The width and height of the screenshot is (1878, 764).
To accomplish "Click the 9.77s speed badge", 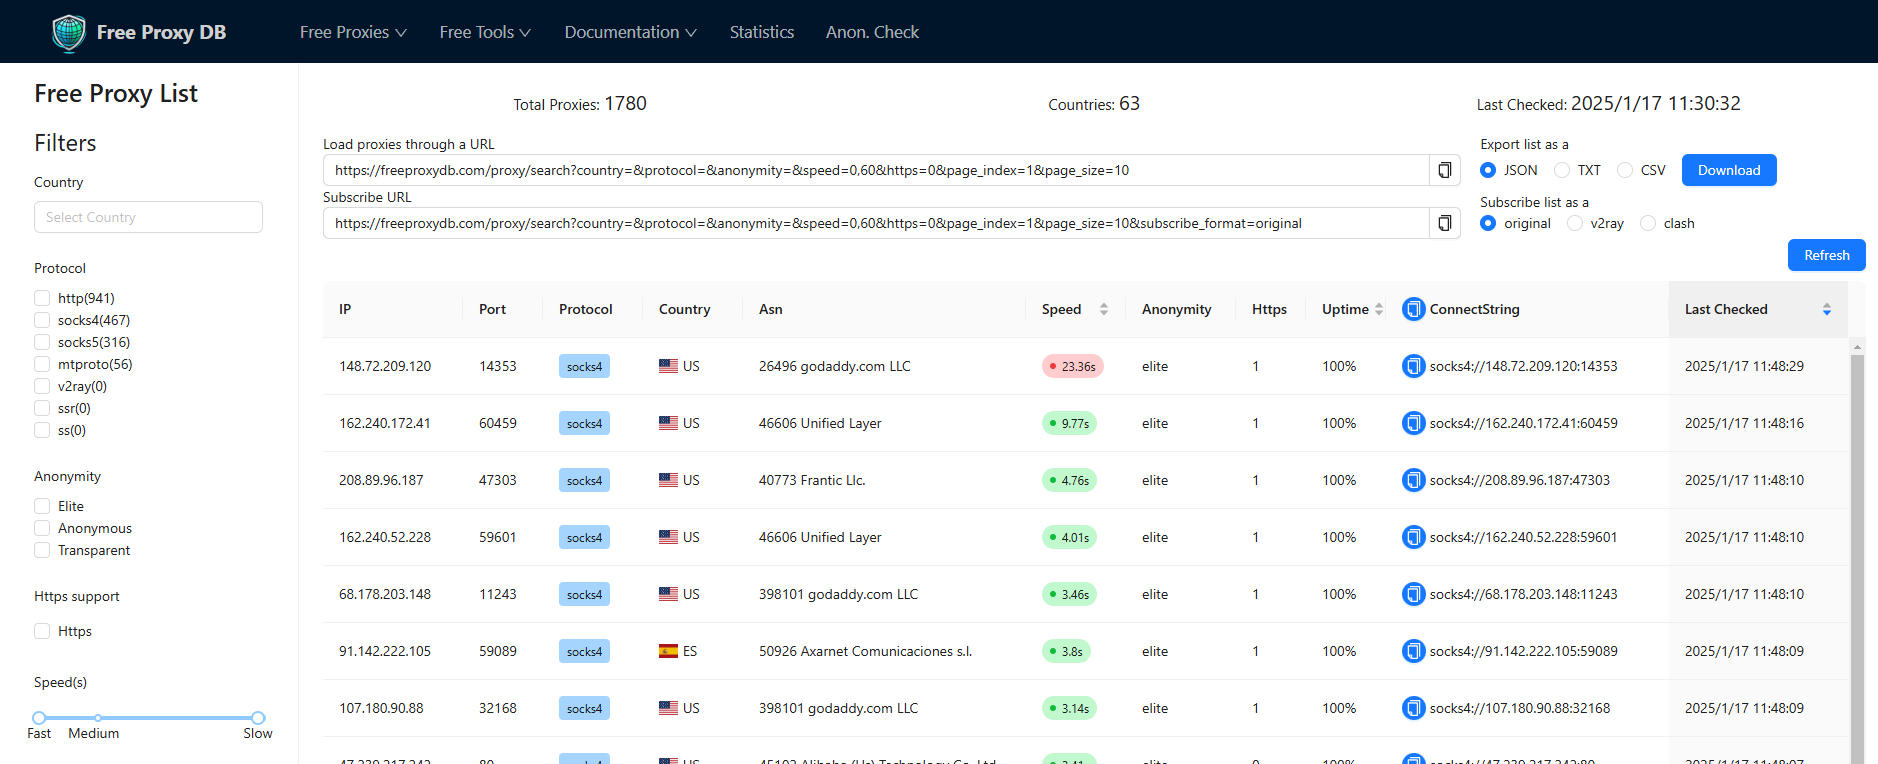I will pyautogui.click(x=1069, y=423).
